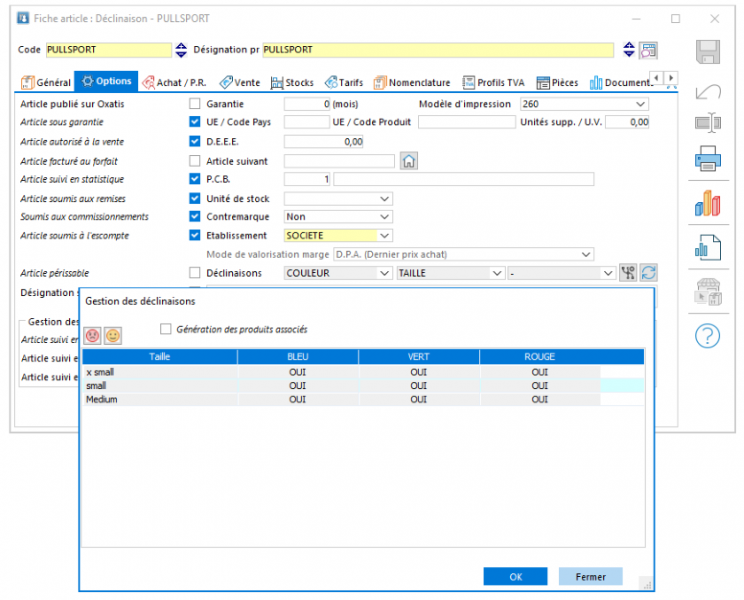This screenshot has width=744, height=600.
Task: Click the red sad face icon
Action: pos(93,336)
